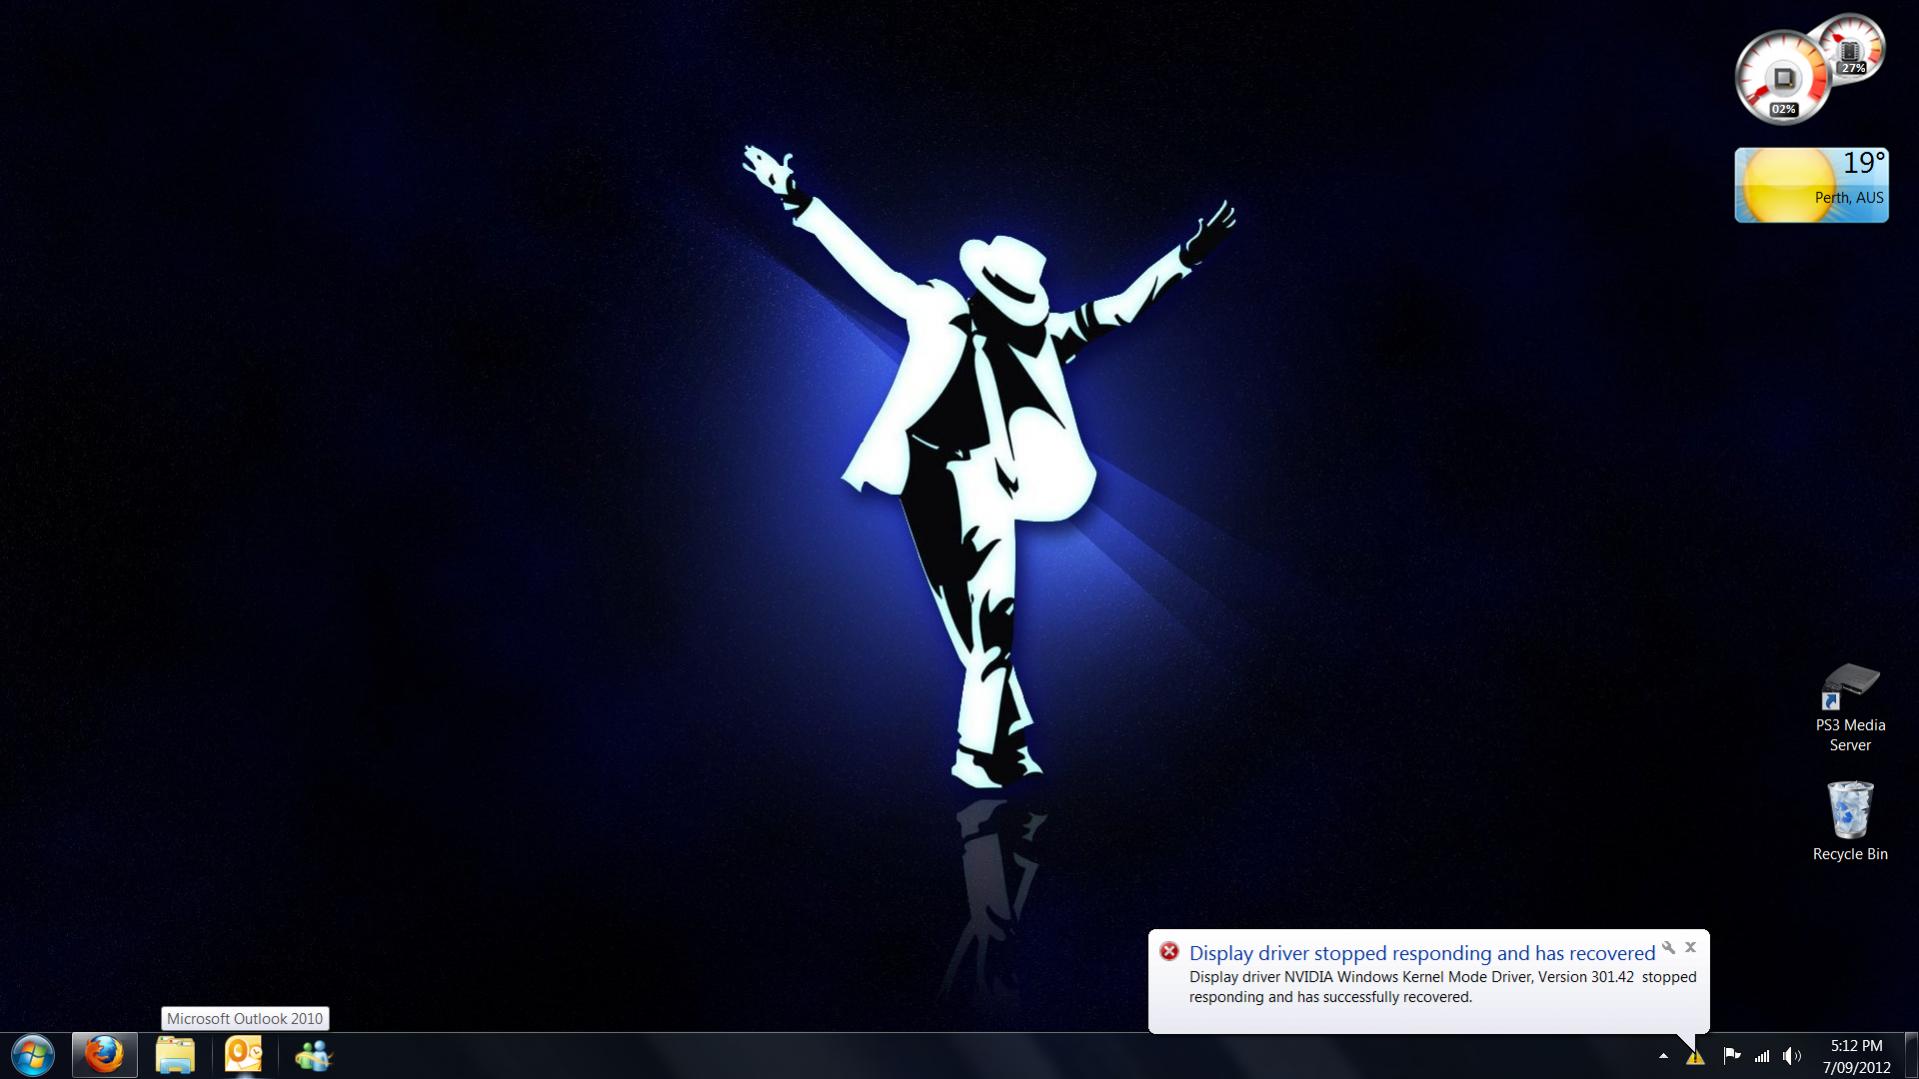Viewport: 1919px width, 1079px height.
Task: Click the 19° temperature reading
Action: coord(1864,163)
